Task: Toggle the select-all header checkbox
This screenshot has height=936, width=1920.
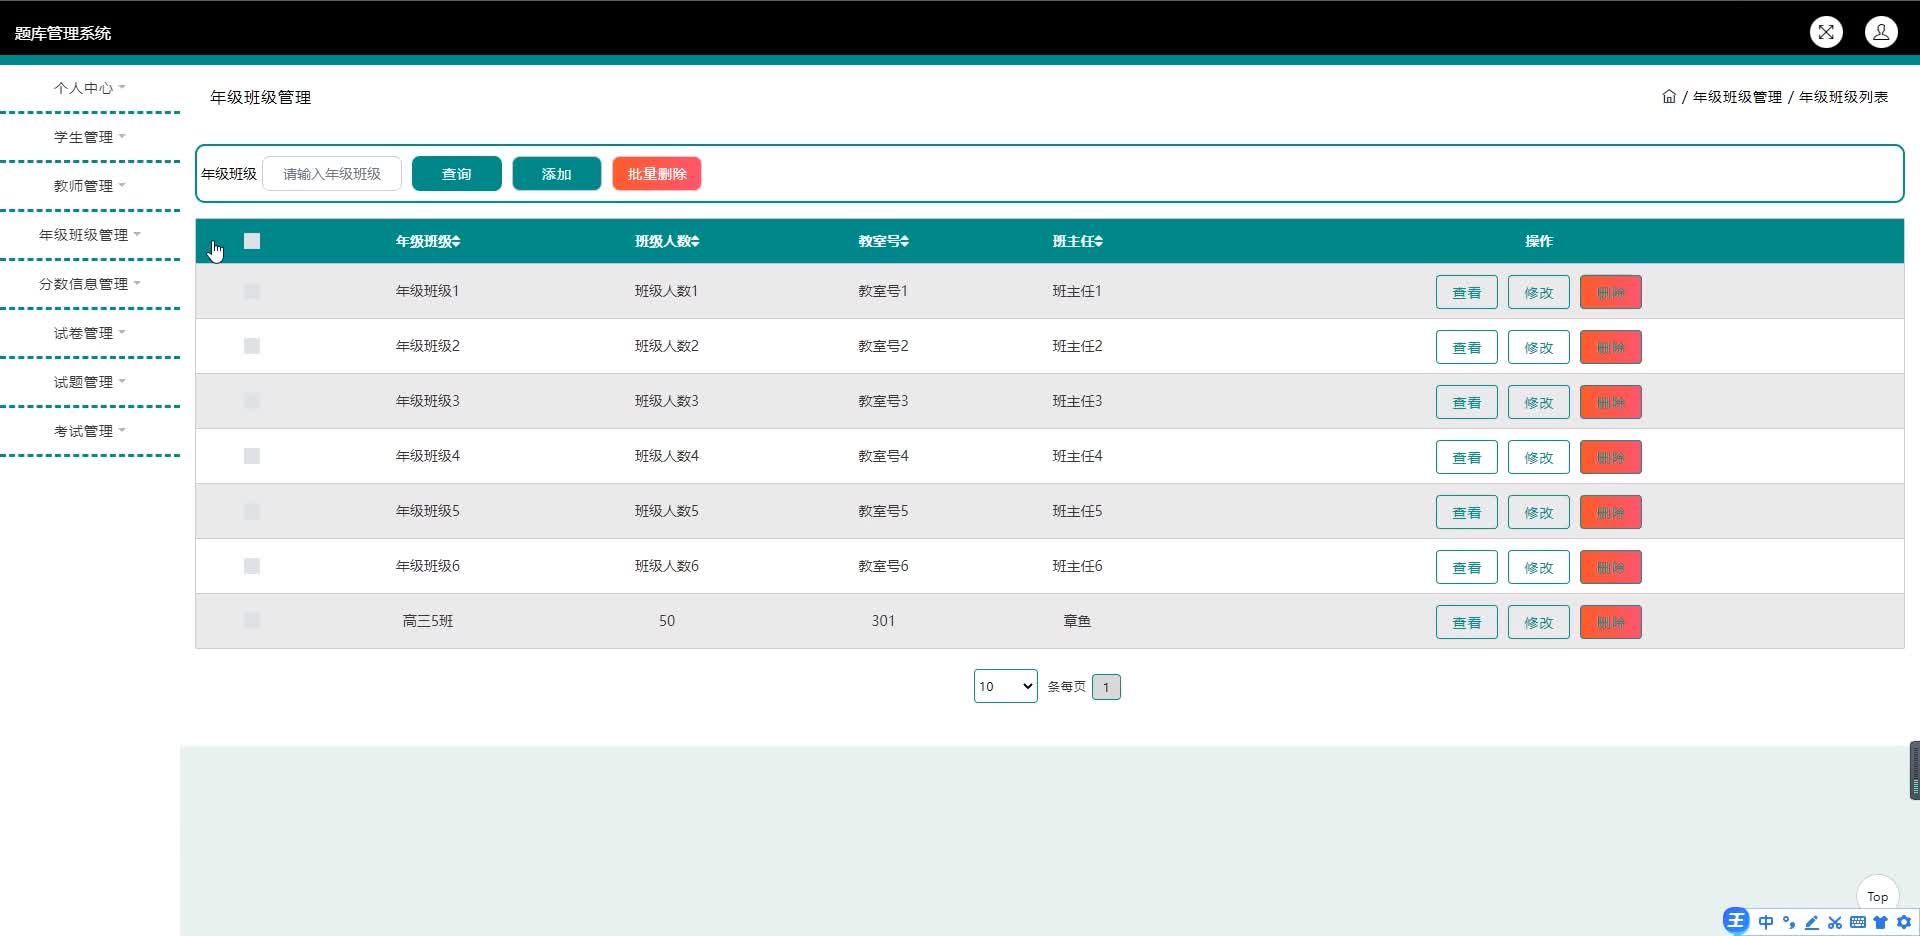Action: point(252,241)
